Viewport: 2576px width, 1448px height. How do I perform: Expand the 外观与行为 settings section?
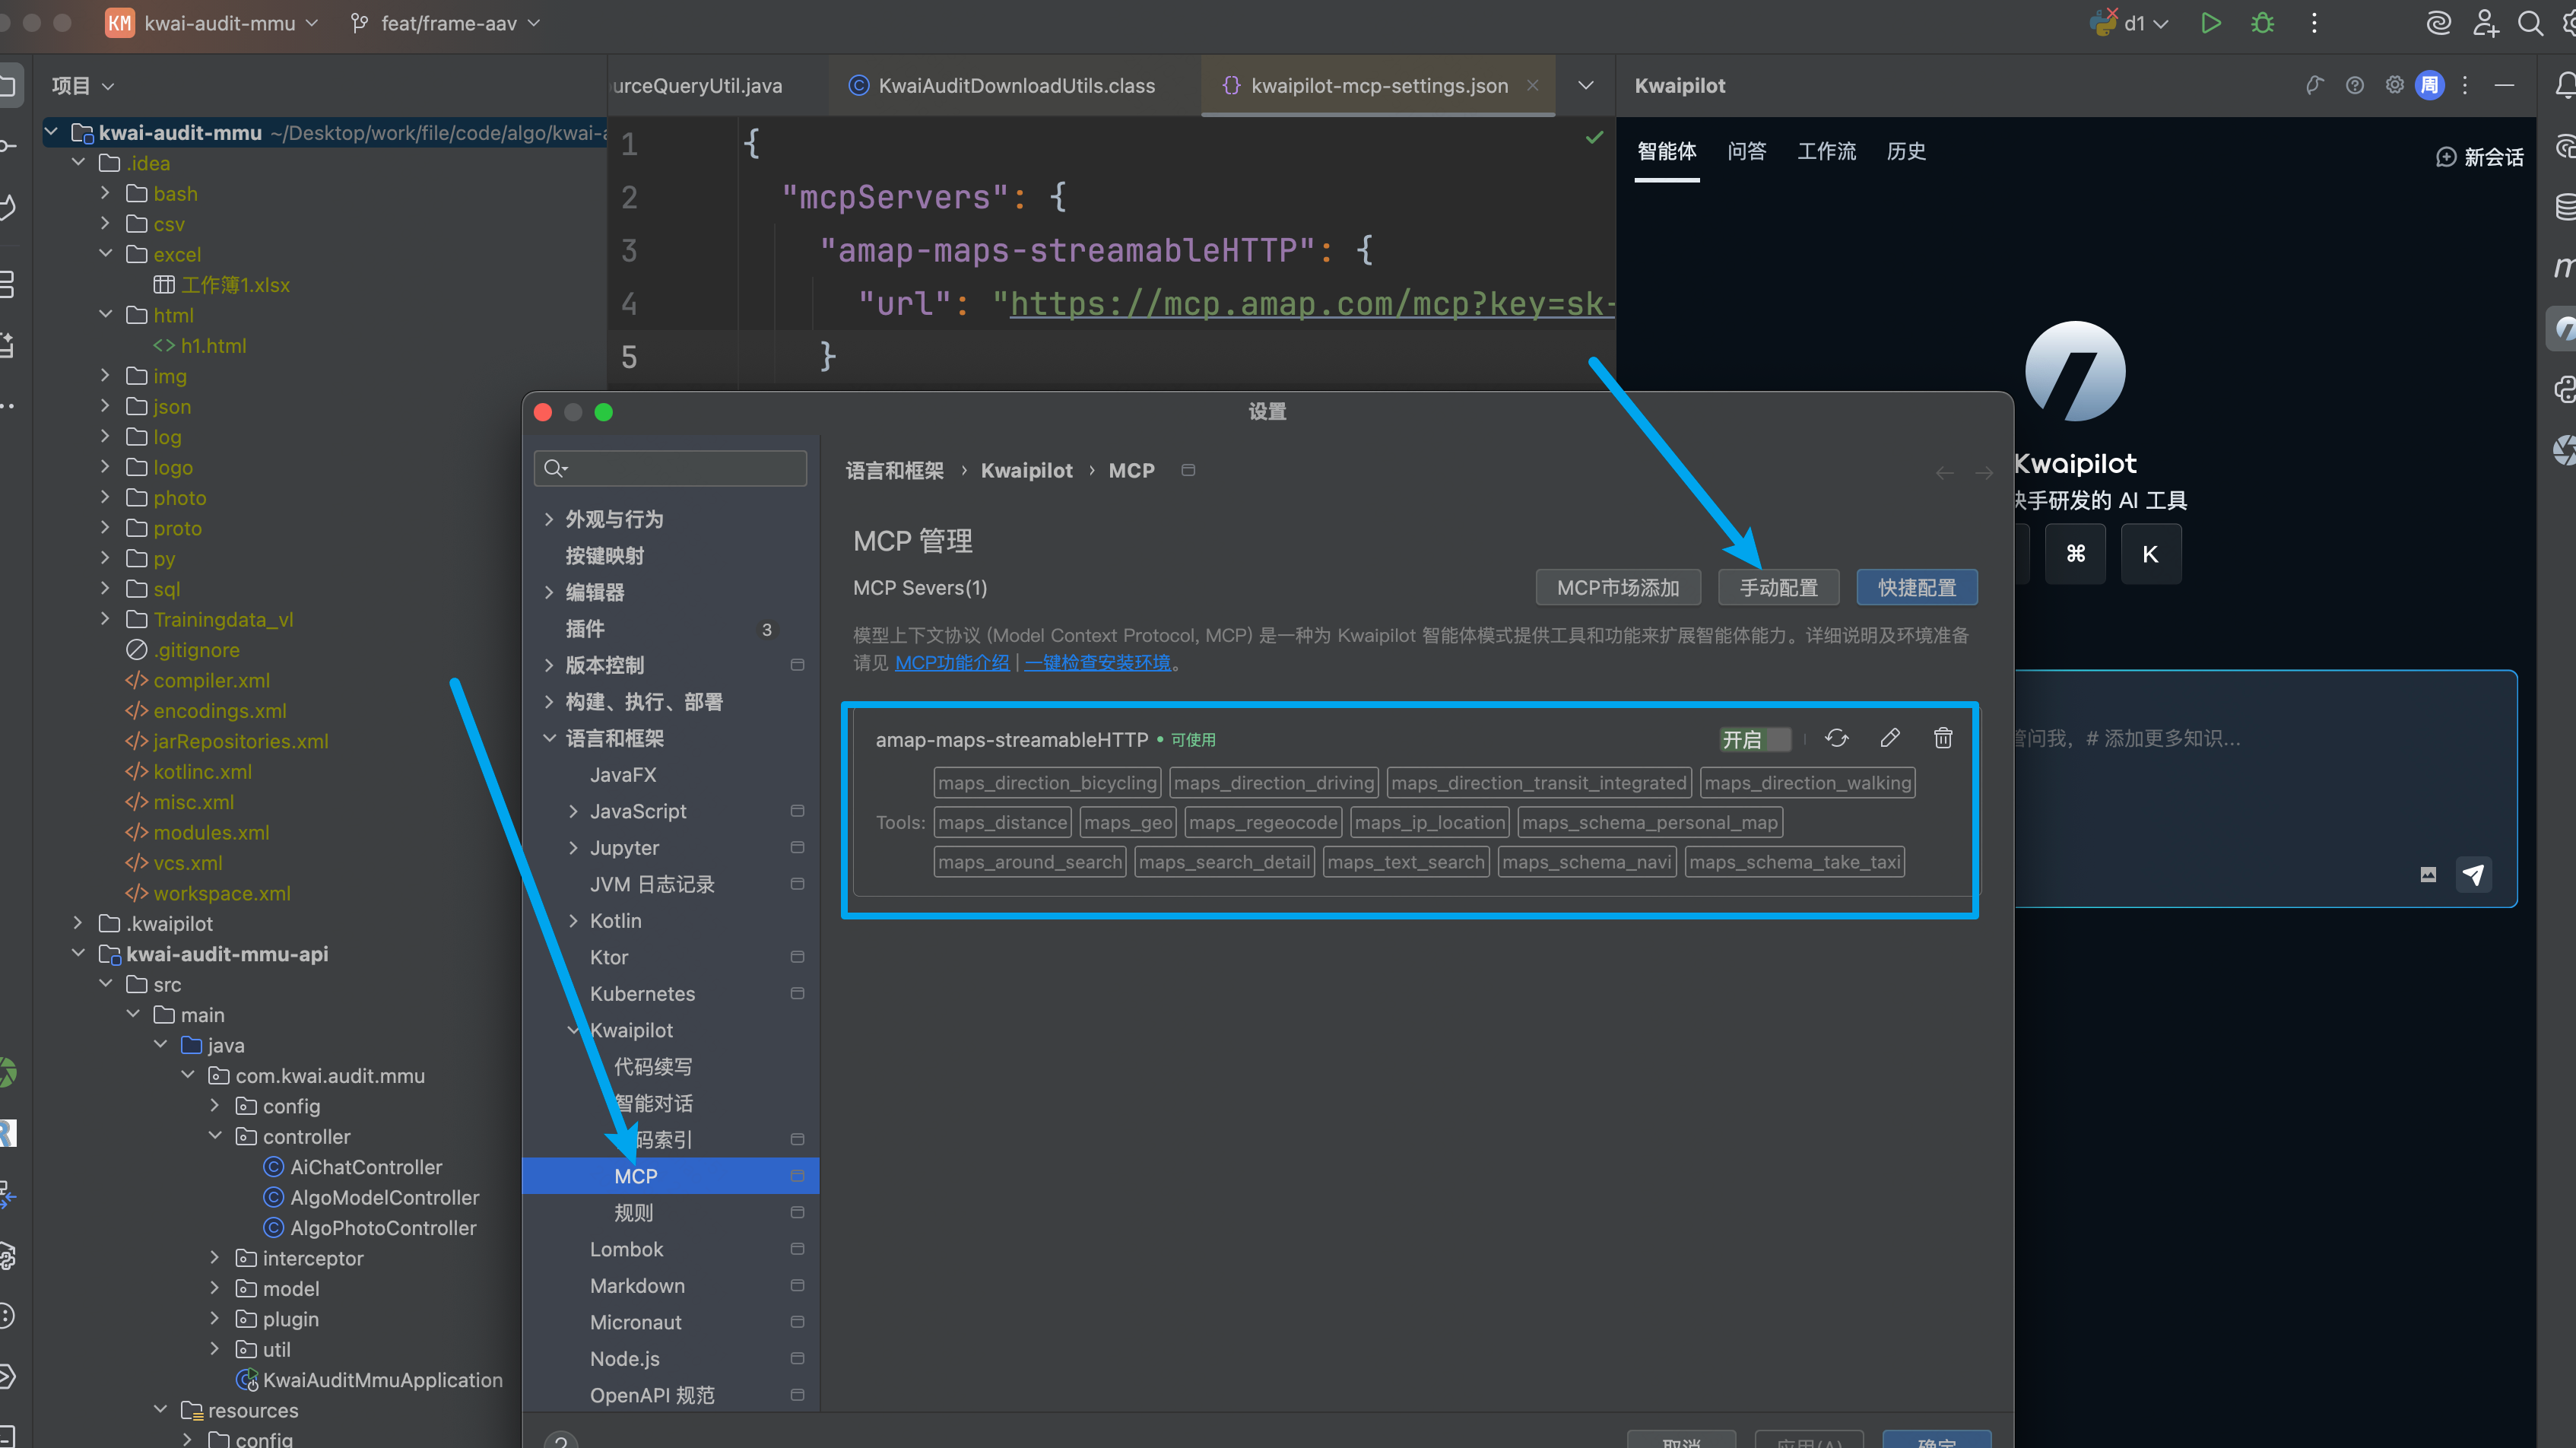549,519
